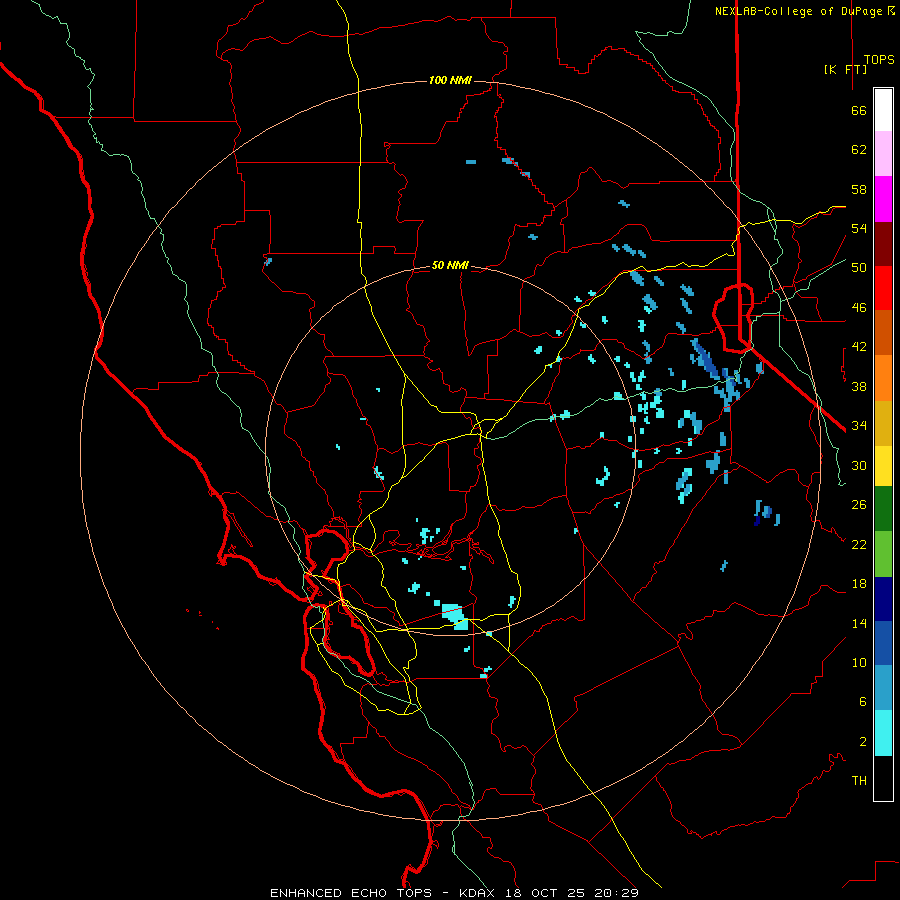
Task: Select the orange 42 kft swatch
Action: tap(883, 378)
